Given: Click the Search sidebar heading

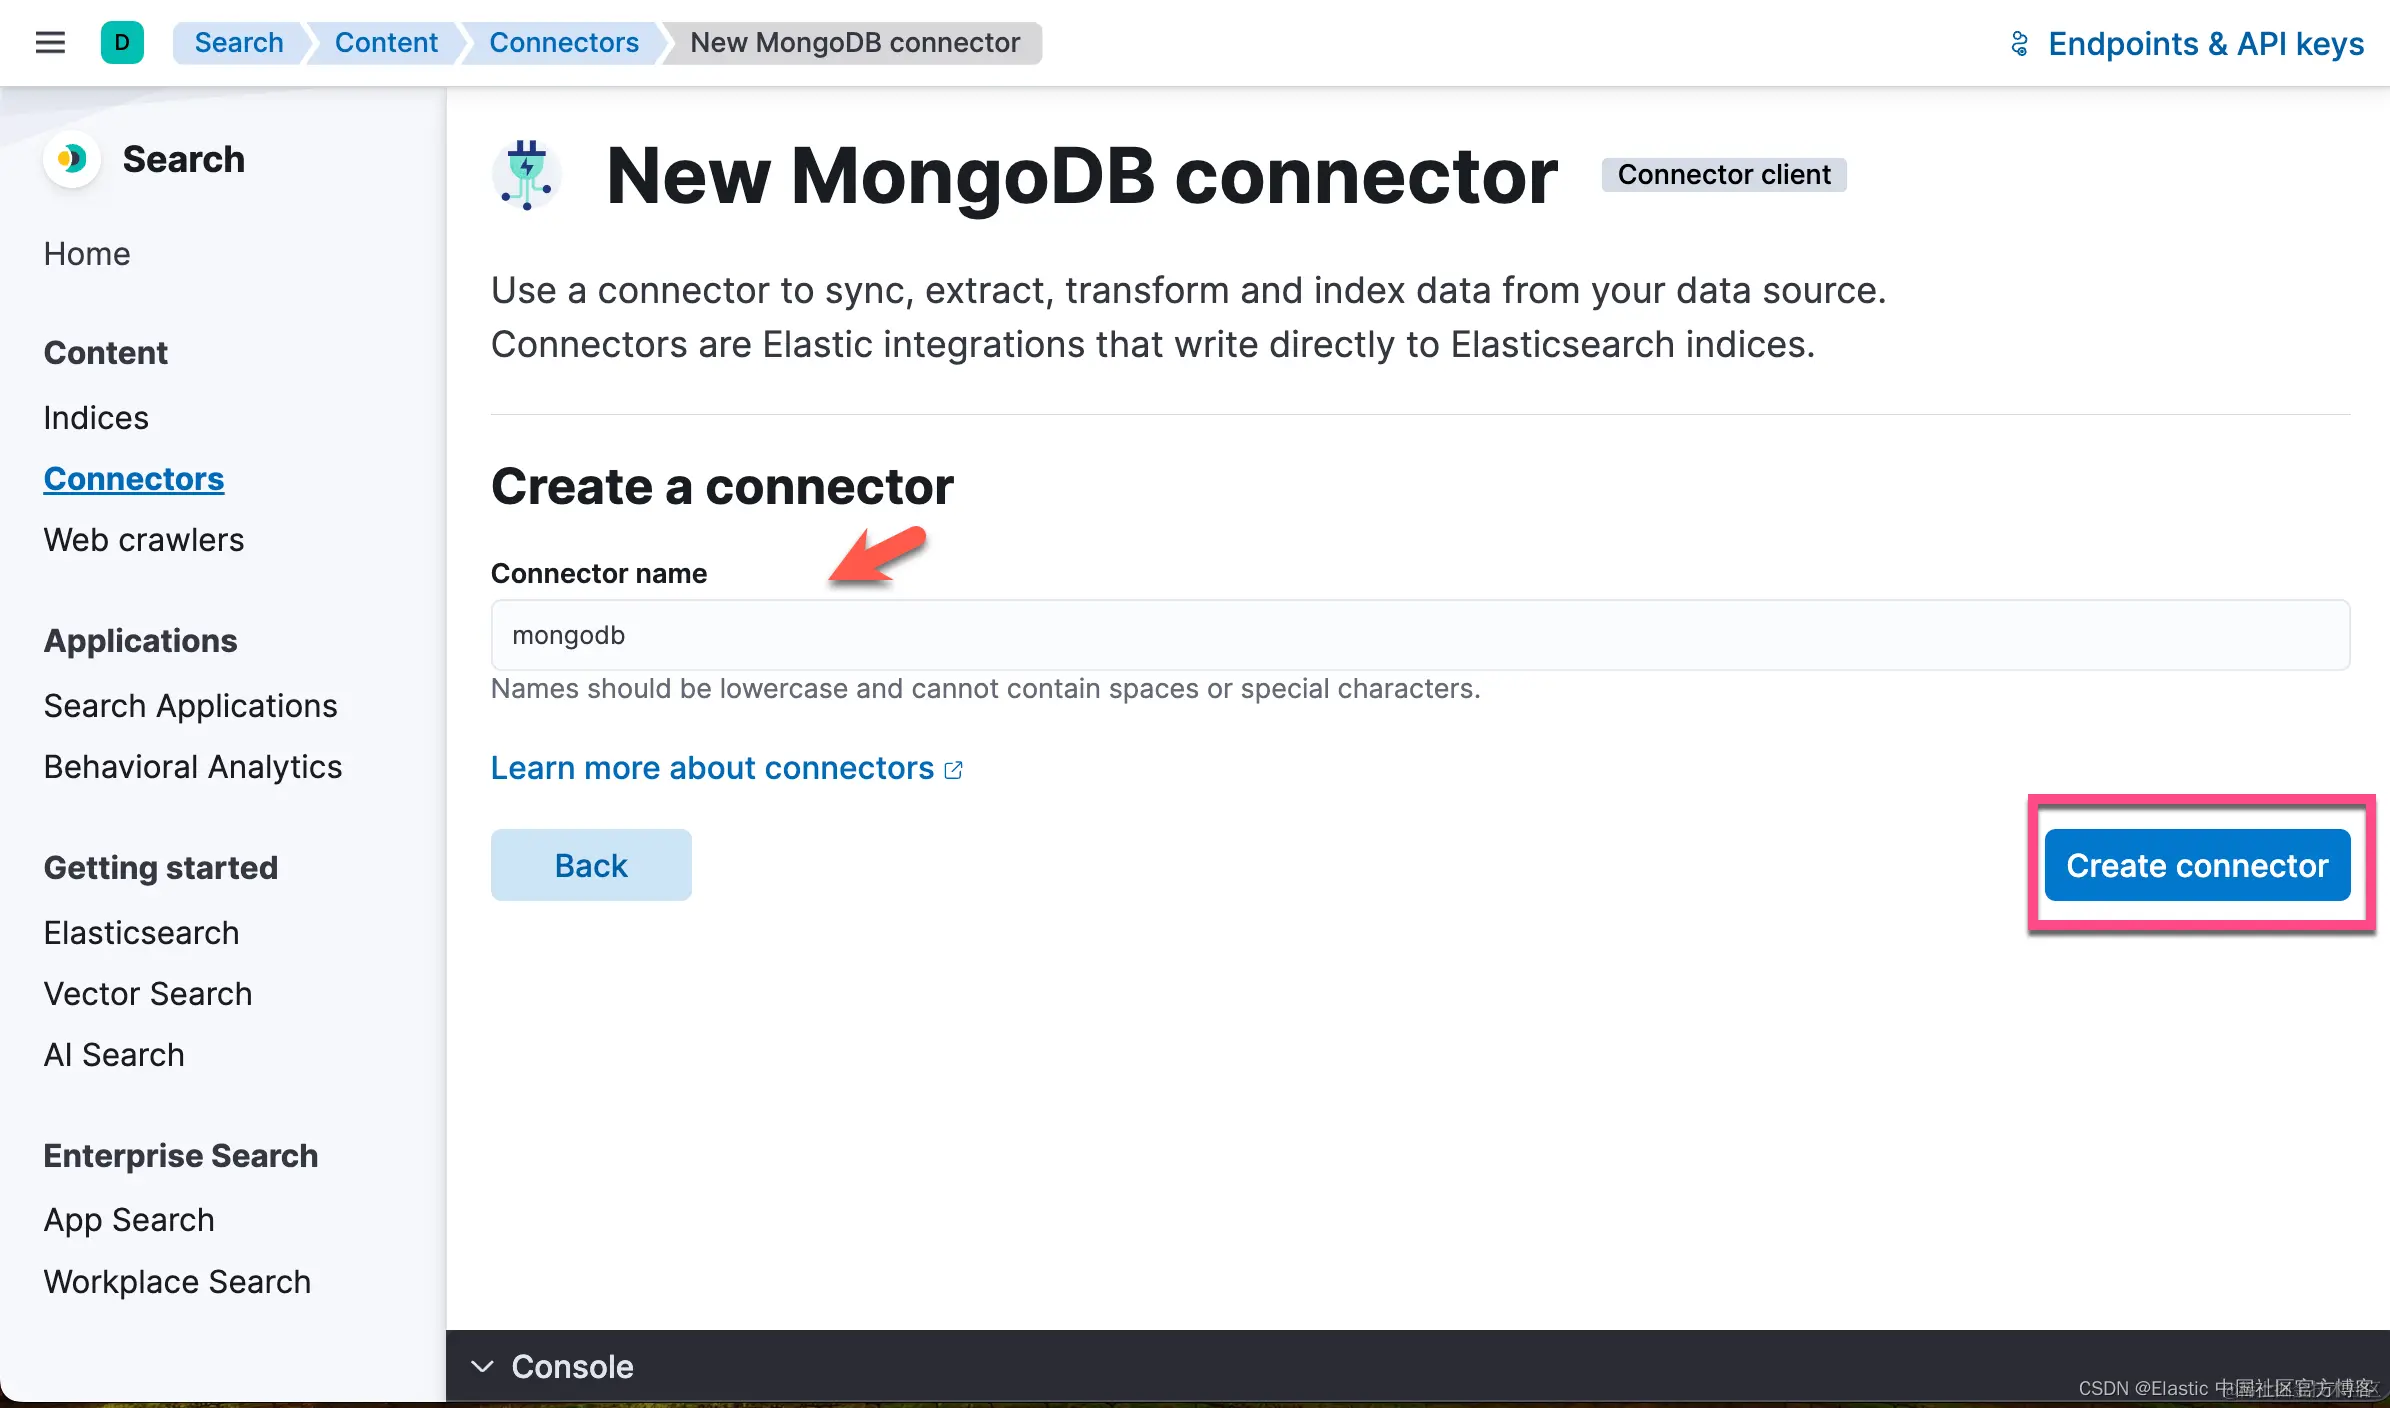Looking at the screenshot, I should pyautogui.click(x=184, y=160).
